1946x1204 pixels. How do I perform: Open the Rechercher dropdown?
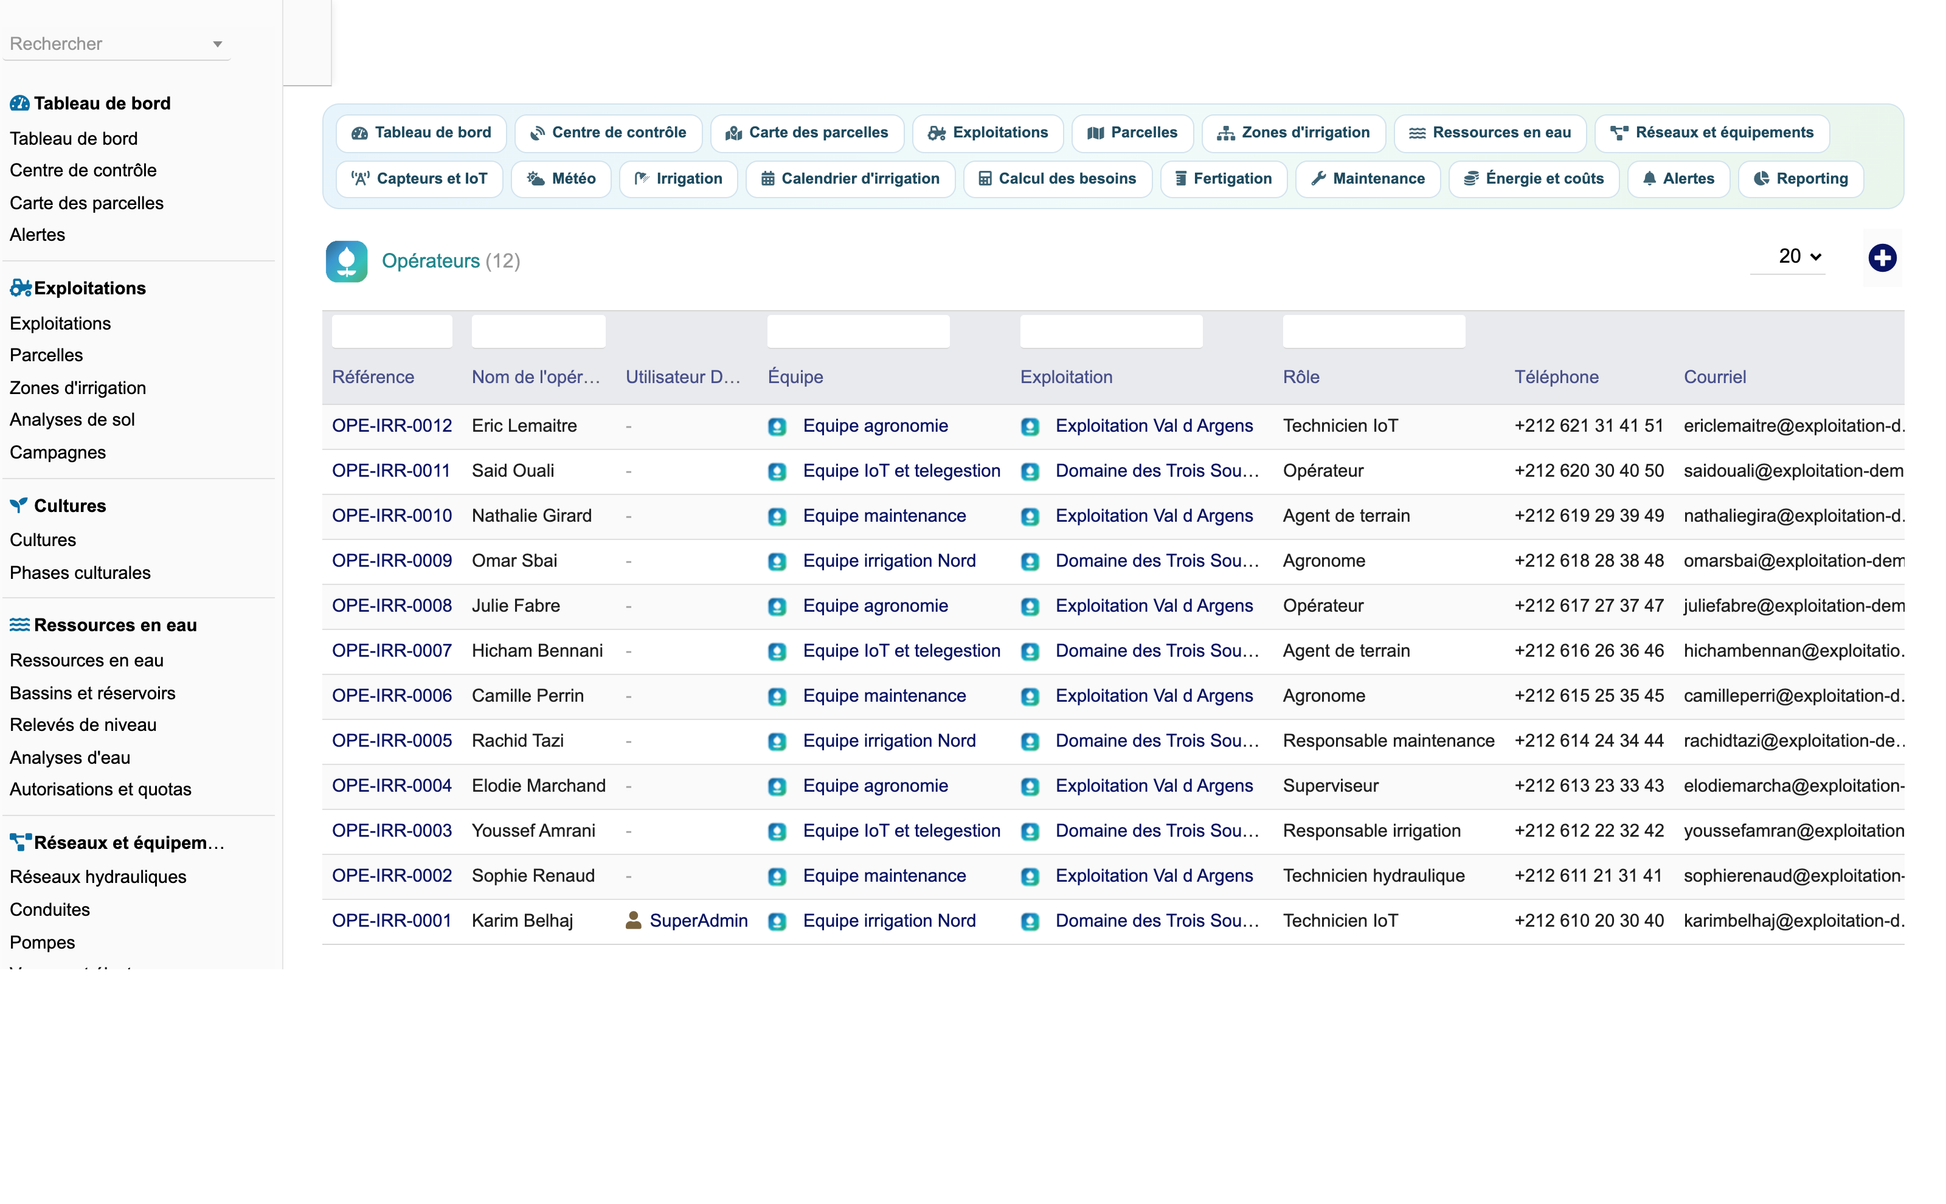coord(116,44)
